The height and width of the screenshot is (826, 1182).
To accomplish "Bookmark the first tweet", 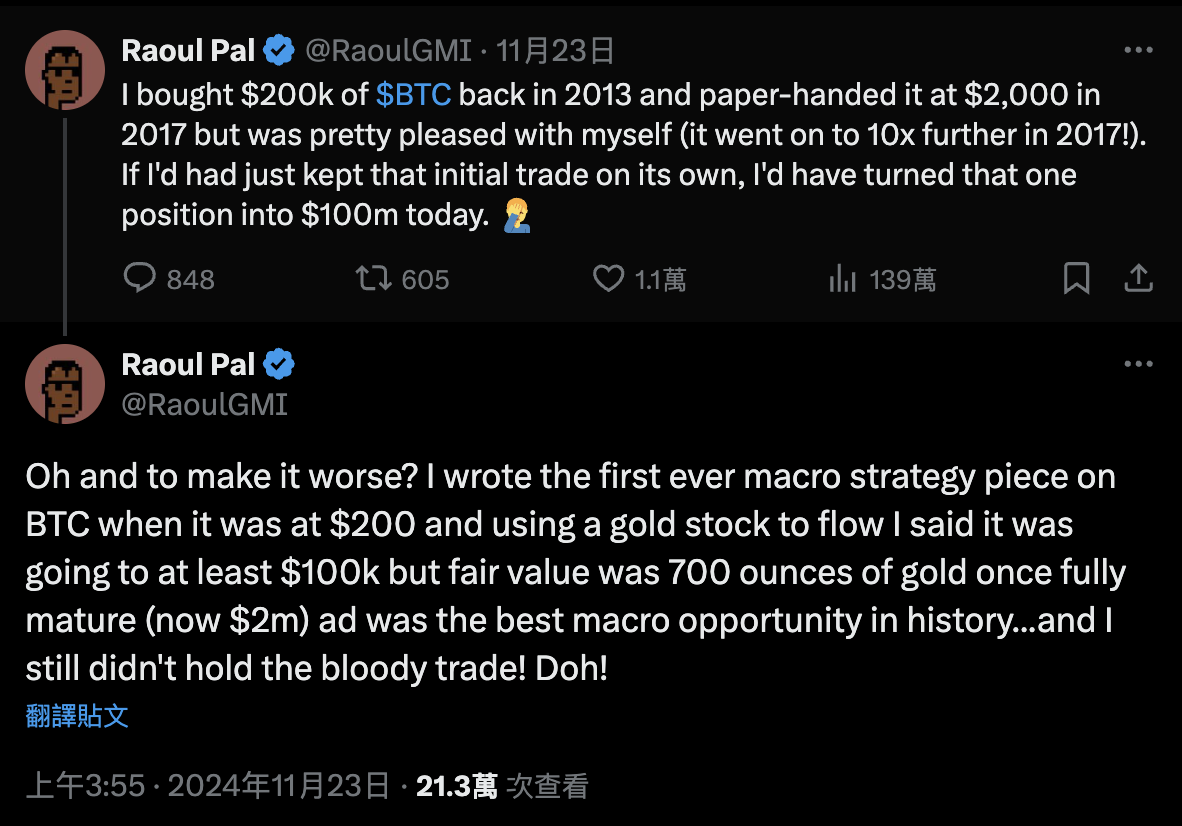I will (x=1076, y=279).
